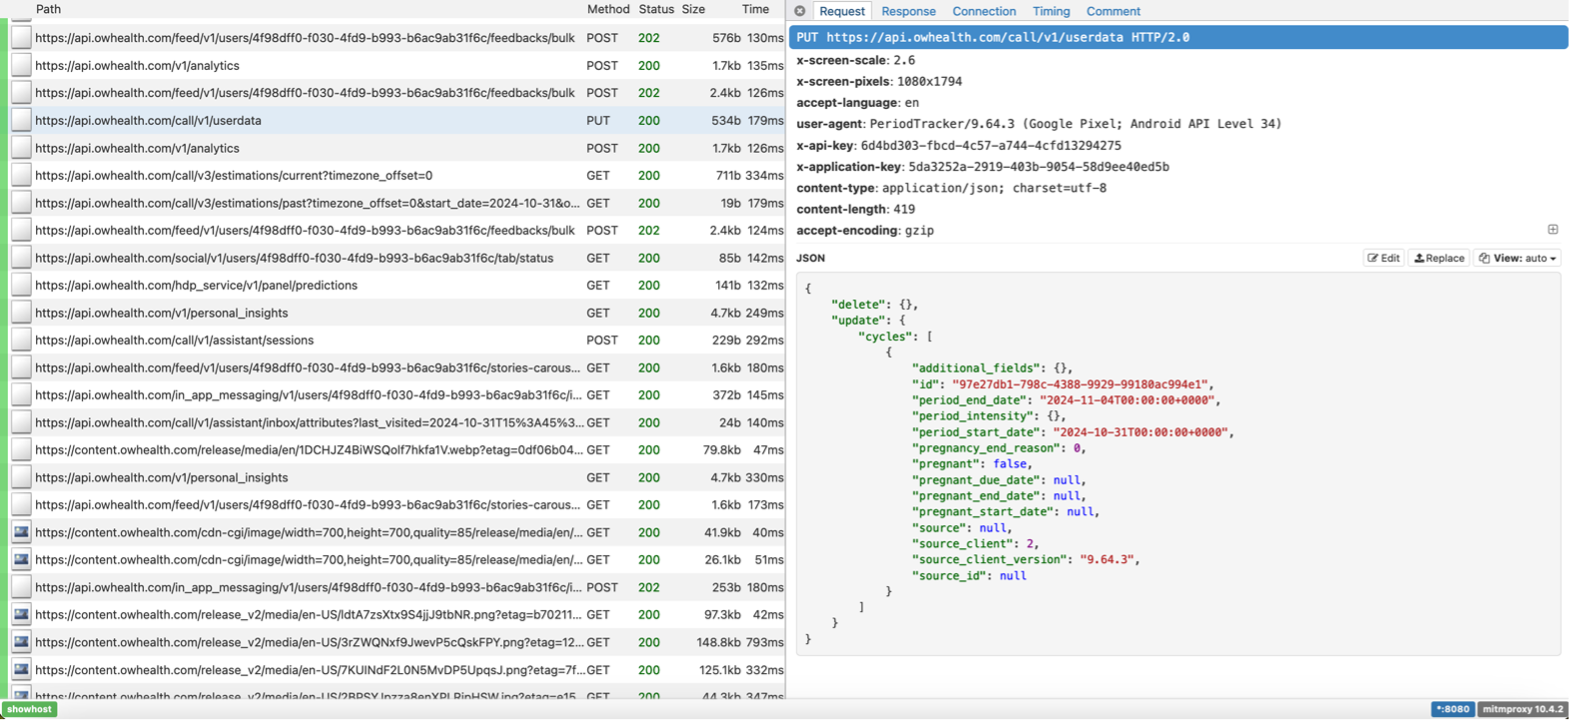Click the document icon of the hdp_service predictions flow
Viewport: 1573px width, 724px height.
(x=21, y=286)
